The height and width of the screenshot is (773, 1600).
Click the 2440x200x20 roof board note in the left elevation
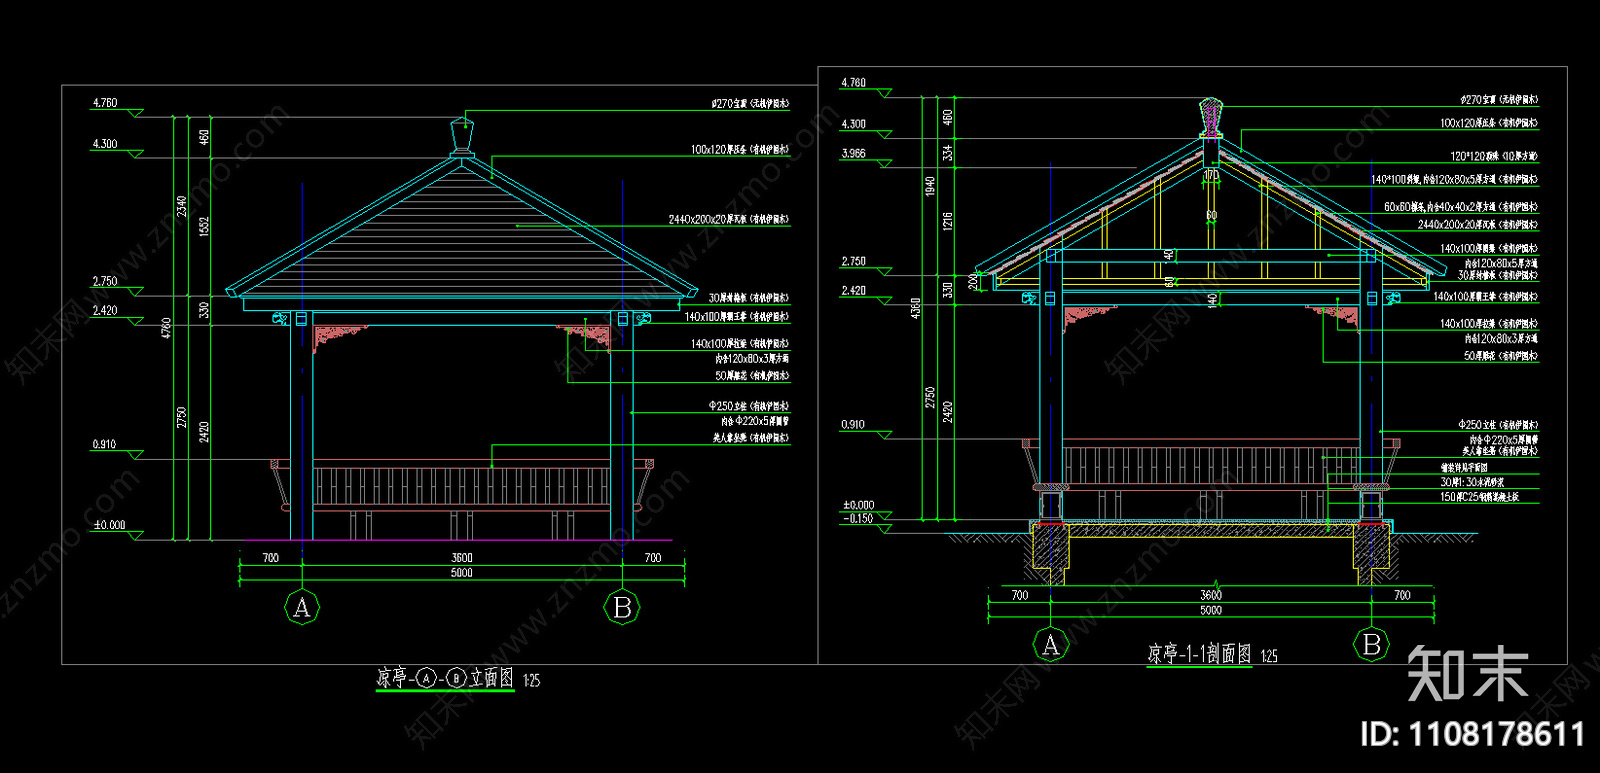coord(729,219)
